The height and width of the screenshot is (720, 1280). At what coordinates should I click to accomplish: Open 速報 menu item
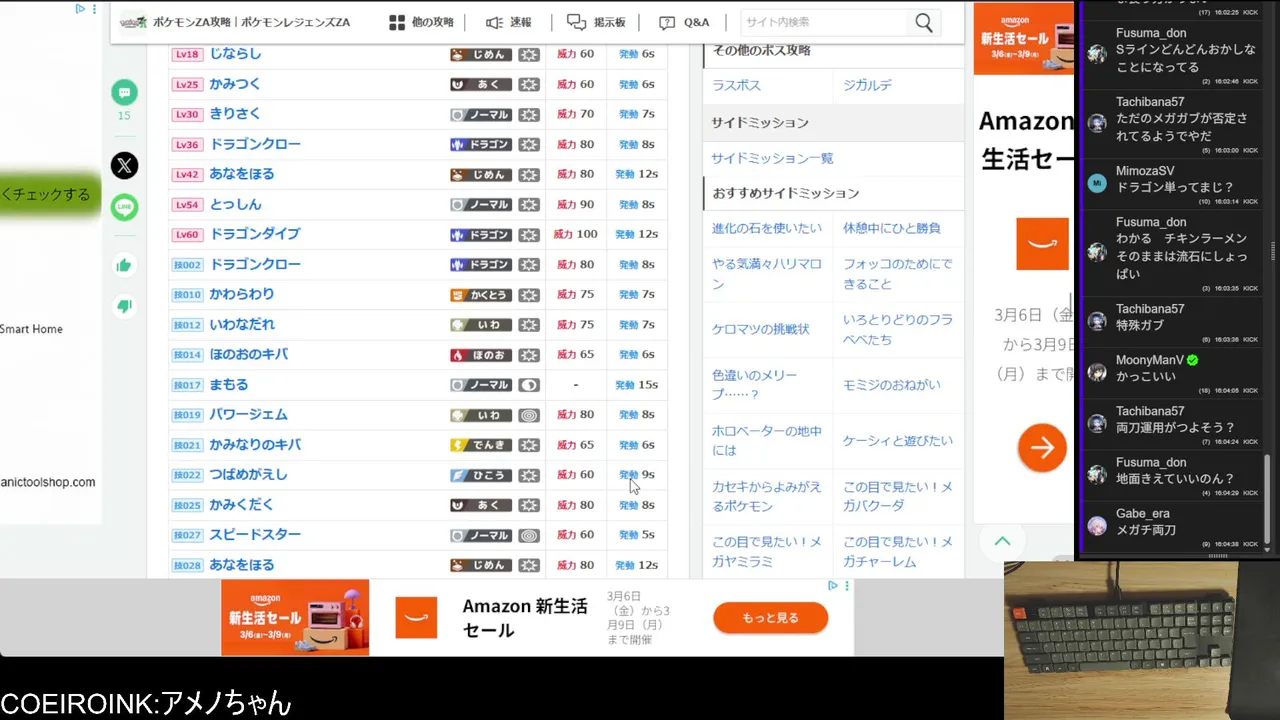(x=509, y=22)
